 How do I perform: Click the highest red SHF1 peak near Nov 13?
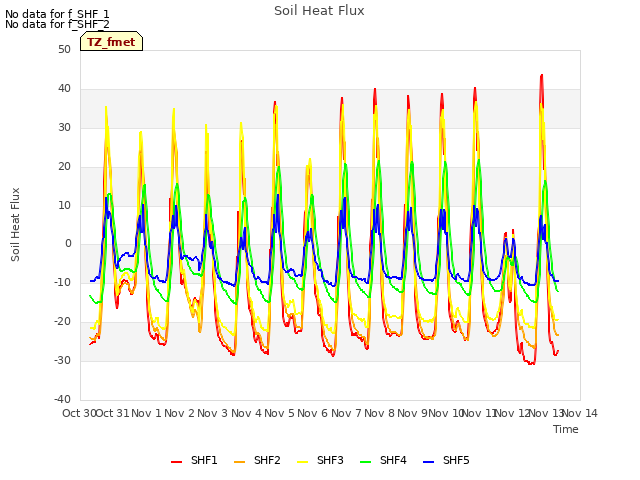coord(542,76)
